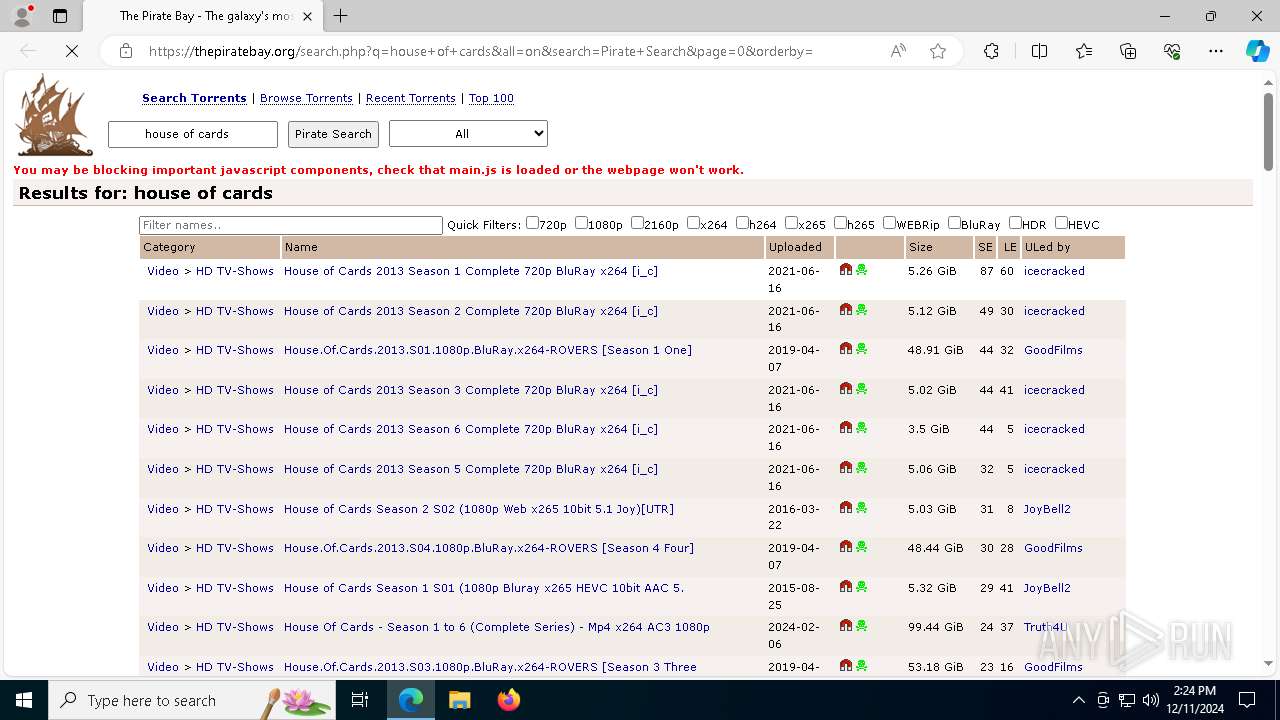This screenshot has height=720, width=1280.
Task: Click the Pirate Bay ship logo
Action: click(54, 116)
